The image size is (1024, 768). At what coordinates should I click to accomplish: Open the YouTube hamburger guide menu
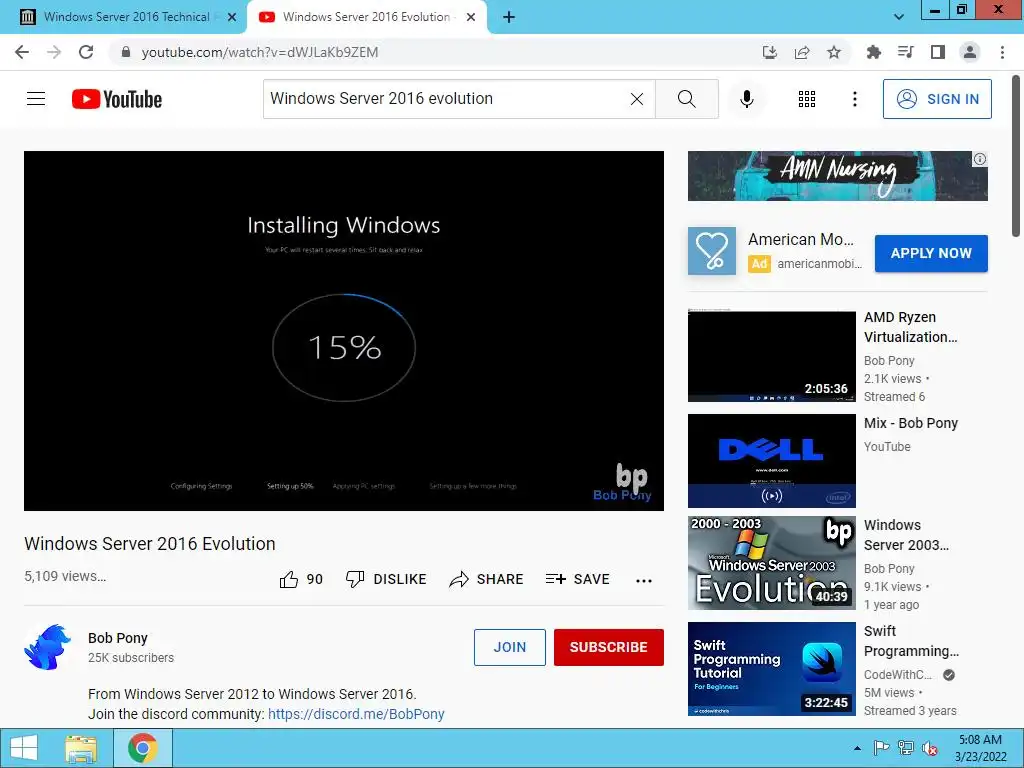tap(36, 99)
